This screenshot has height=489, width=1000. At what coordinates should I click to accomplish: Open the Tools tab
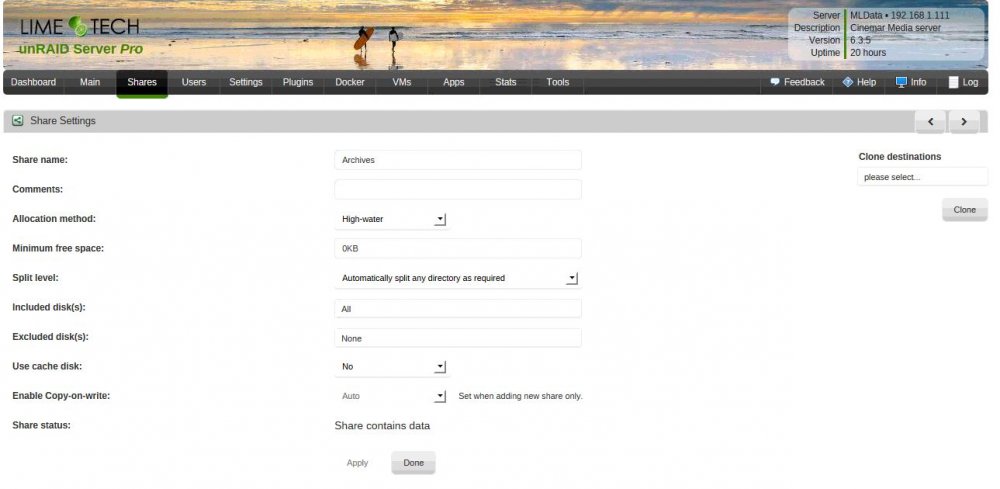[557, 82]
